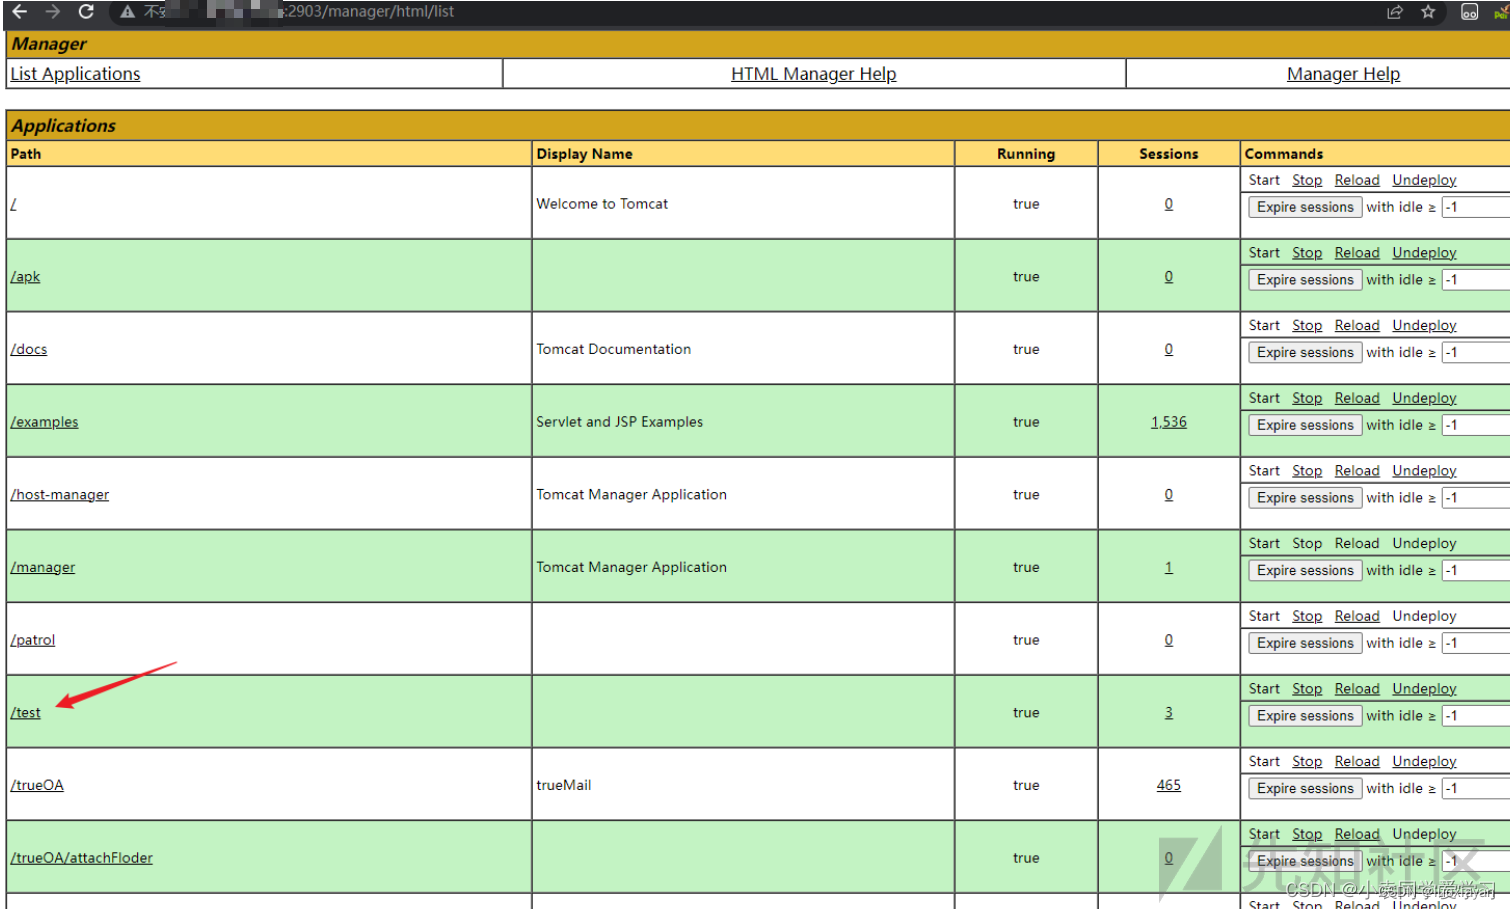View the 1 session of /manager
This screenshot has height=909, width=1510.
click(x=1168, y=567)
